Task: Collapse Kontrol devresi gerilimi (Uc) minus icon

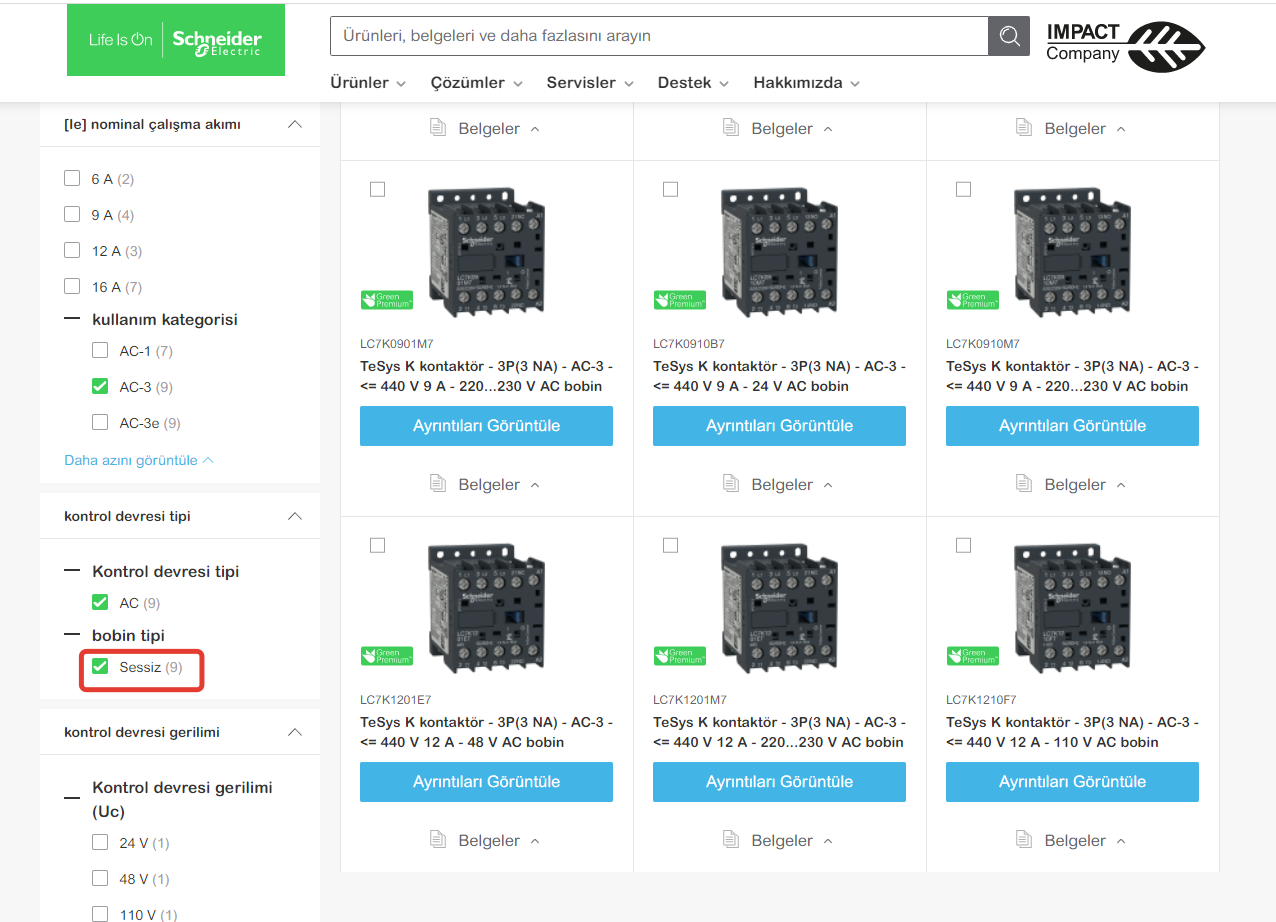Action: 72,798
